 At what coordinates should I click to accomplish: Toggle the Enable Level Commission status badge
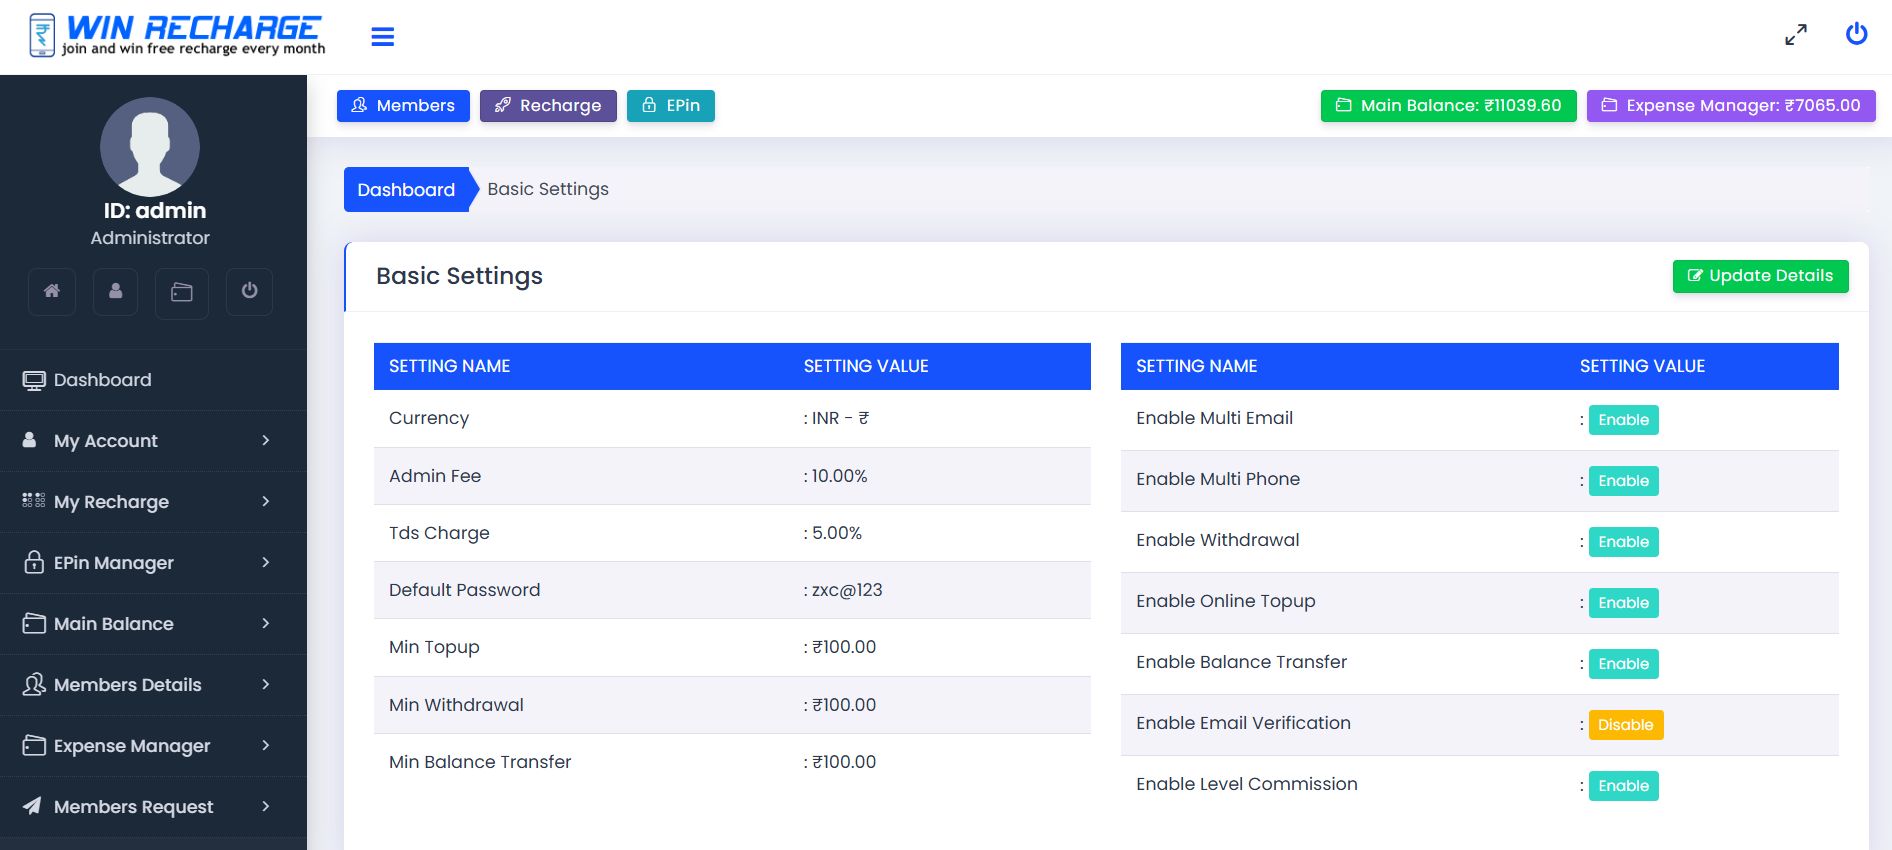click(x=1623, y=786)
